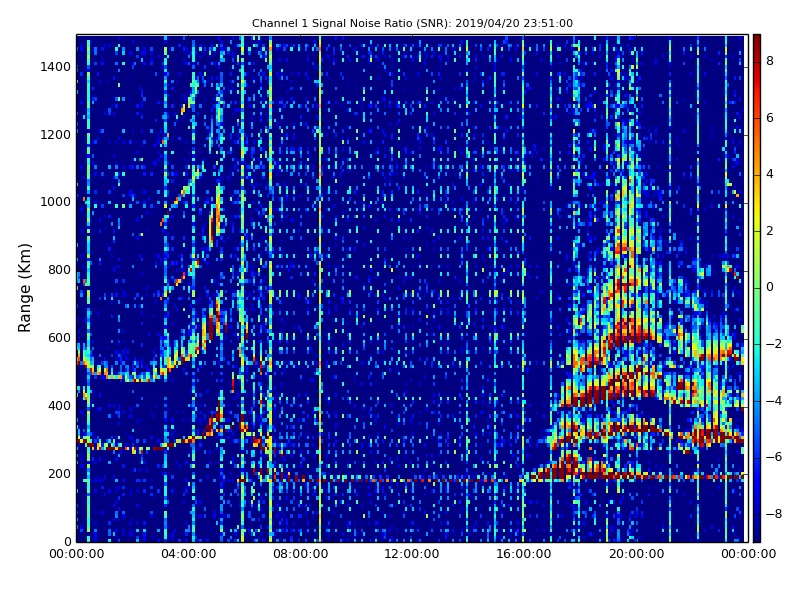The height and width of the screenshot is (600, 800).
Task: Click the plot title 'Channel 1 Signal Noise Ratio'
Action: 412,23
